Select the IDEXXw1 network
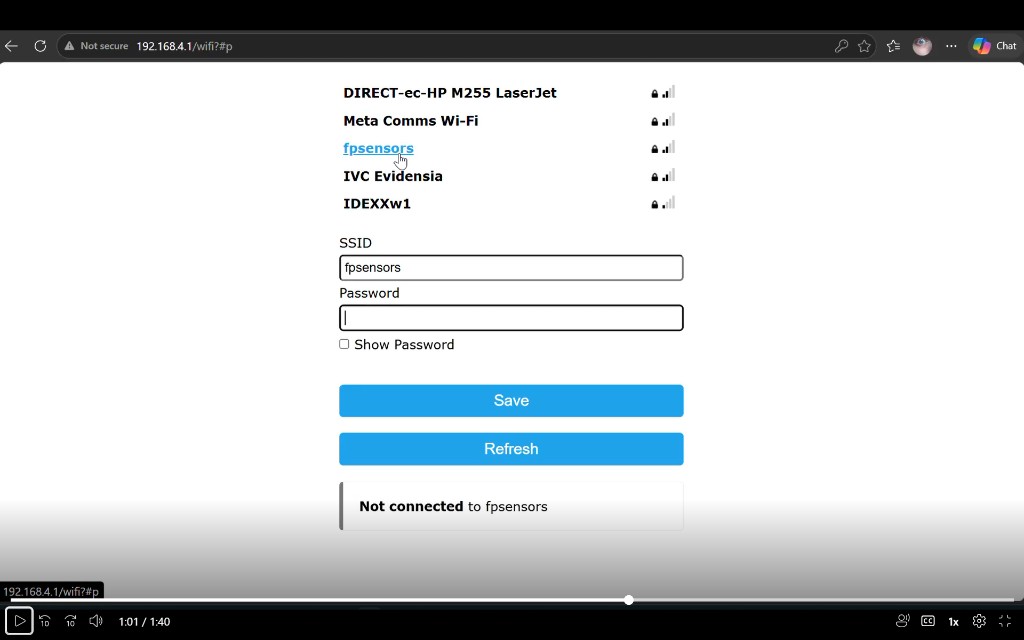The image size is (1024, 640). point(377,204)
